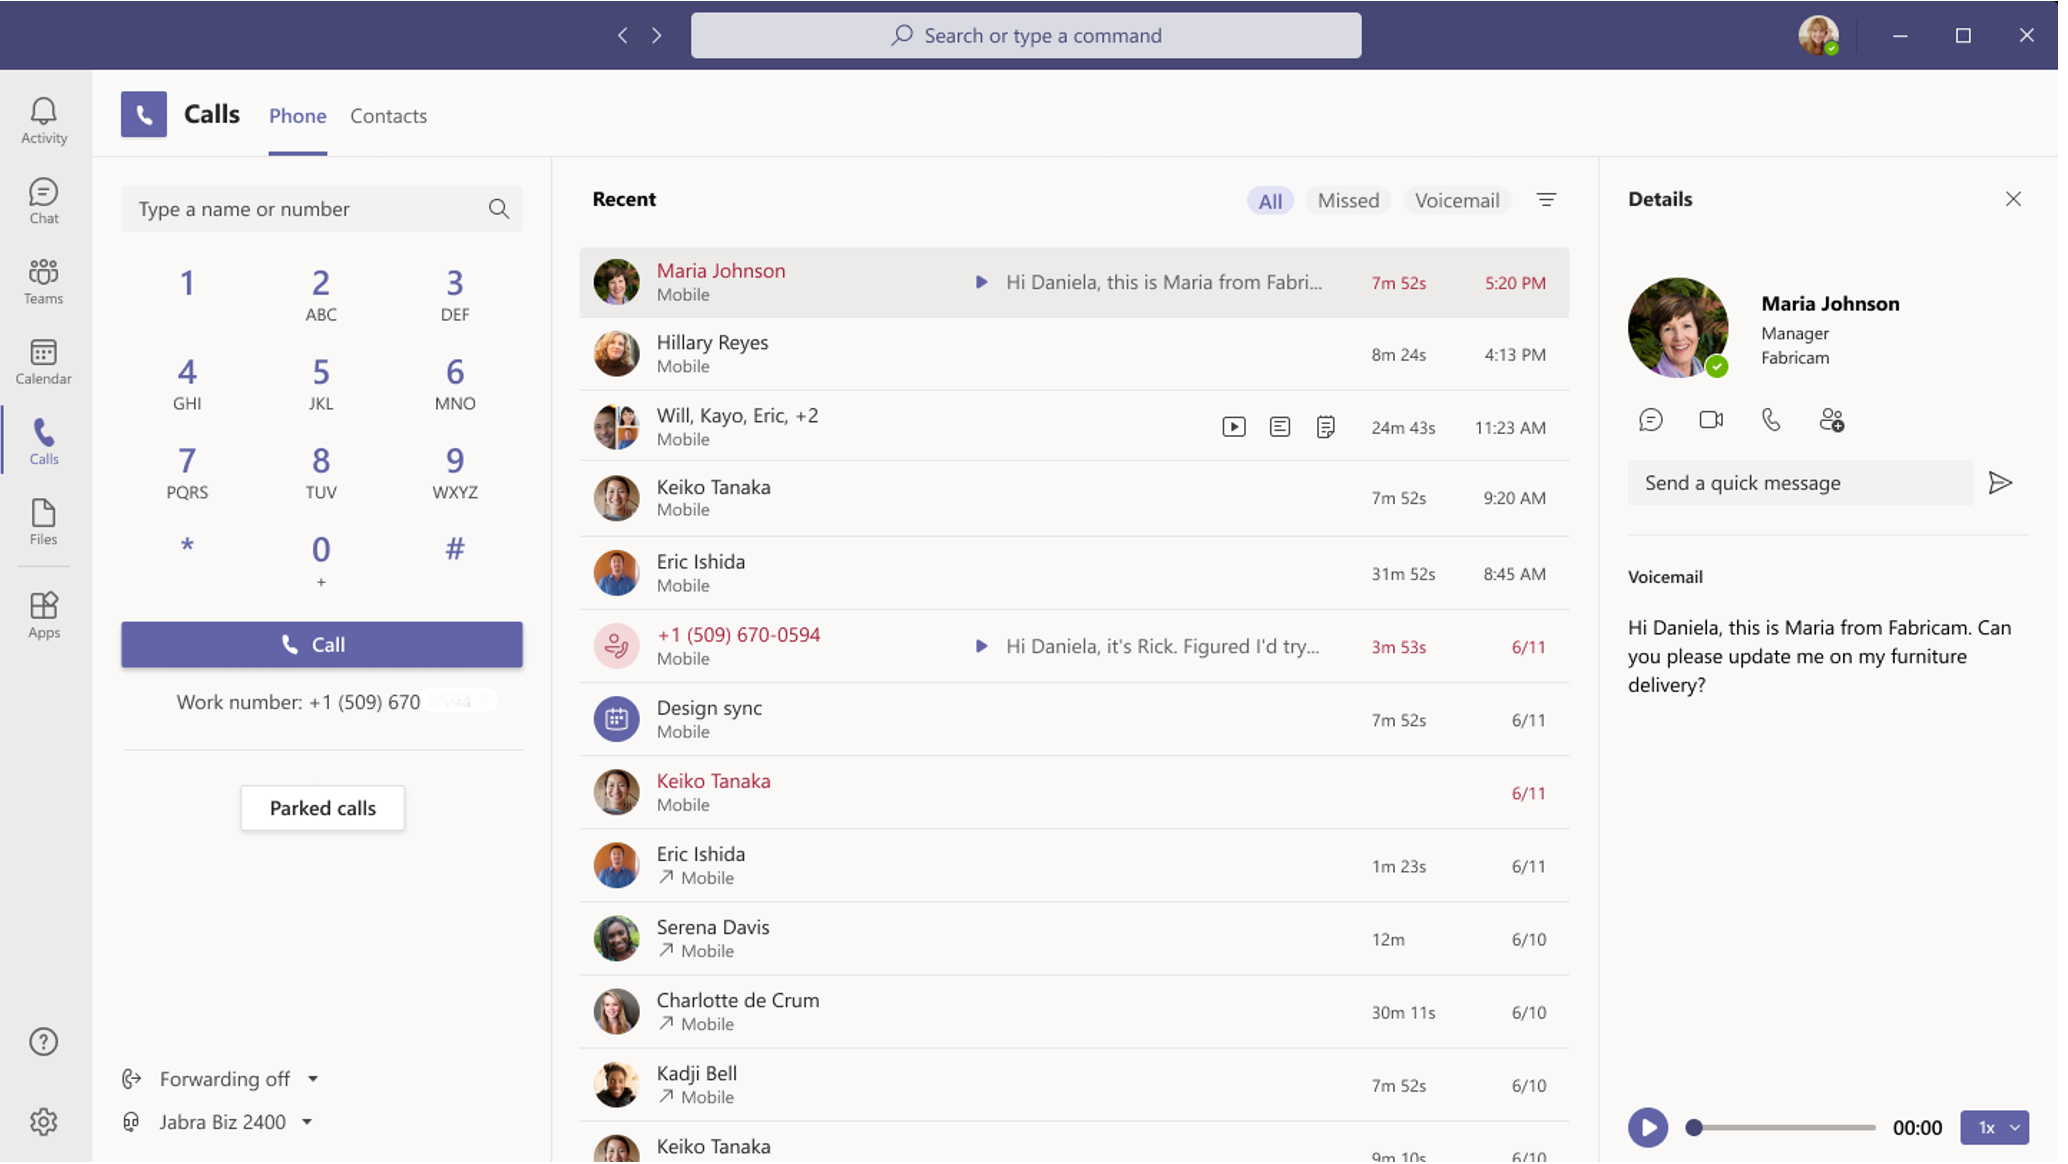Screen dimensions: 2068x1164
Task: Select the Teams icon in sidebar
Action: tap(44, 280)
